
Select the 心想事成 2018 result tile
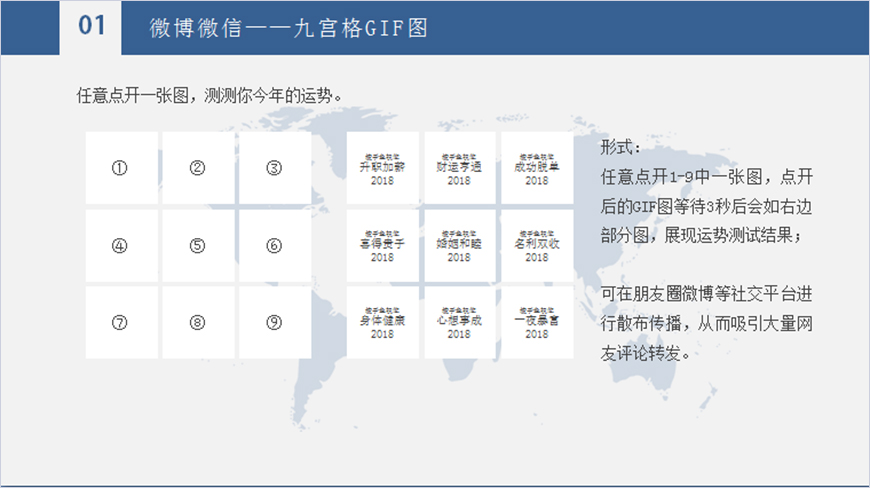tap(459, 322)
